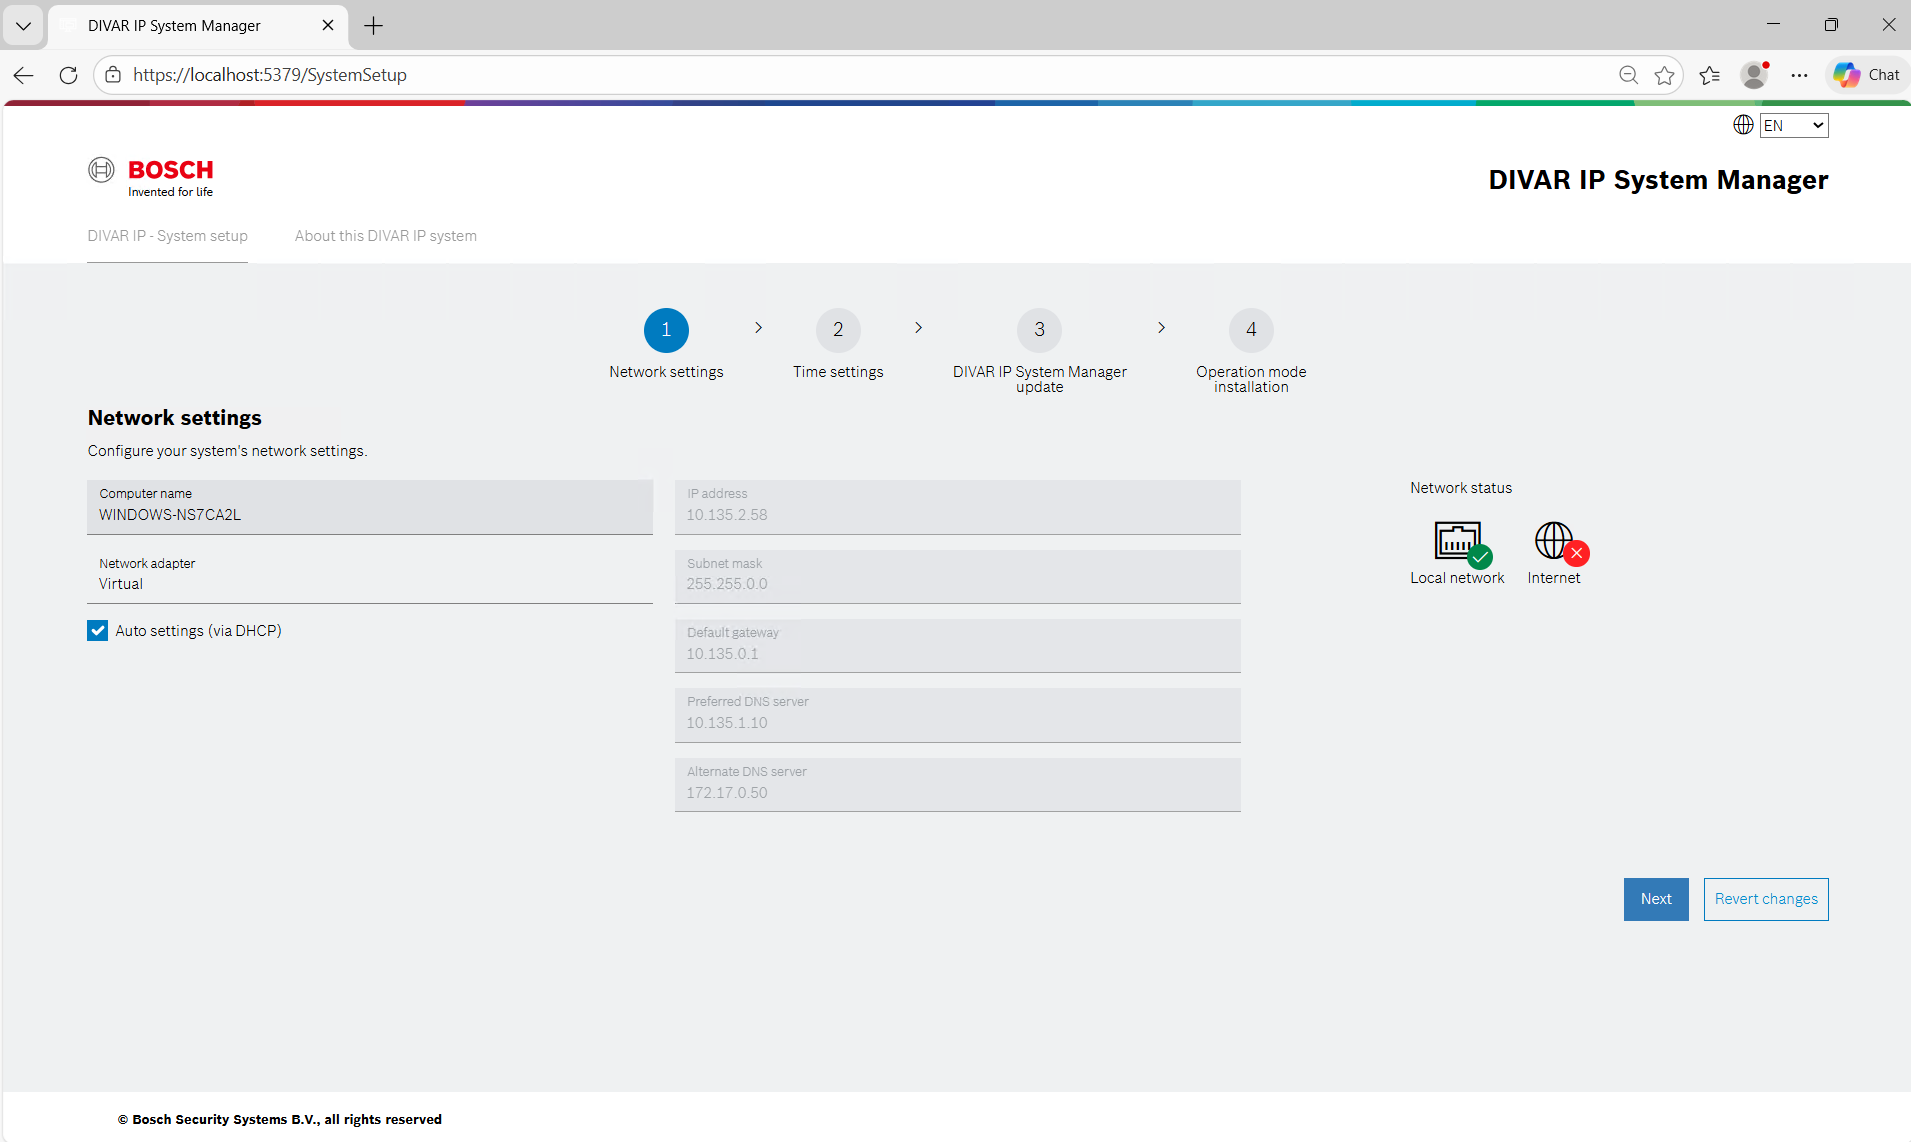Open the Copilot Chat button
The height and width of the screenshot is (1142, 1911).
(1867, 75)
